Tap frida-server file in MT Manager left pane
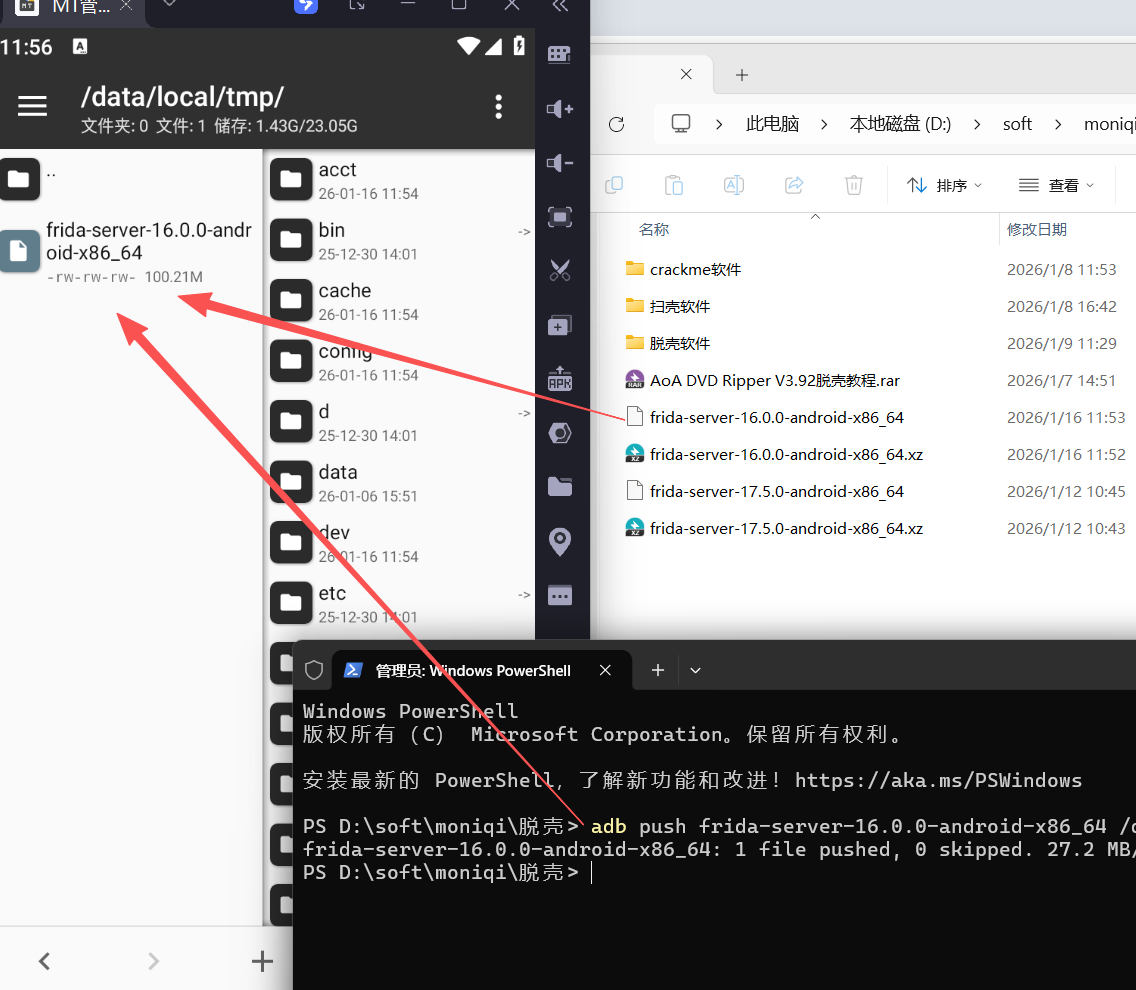 pyautogui.click(x=130, y=251)
